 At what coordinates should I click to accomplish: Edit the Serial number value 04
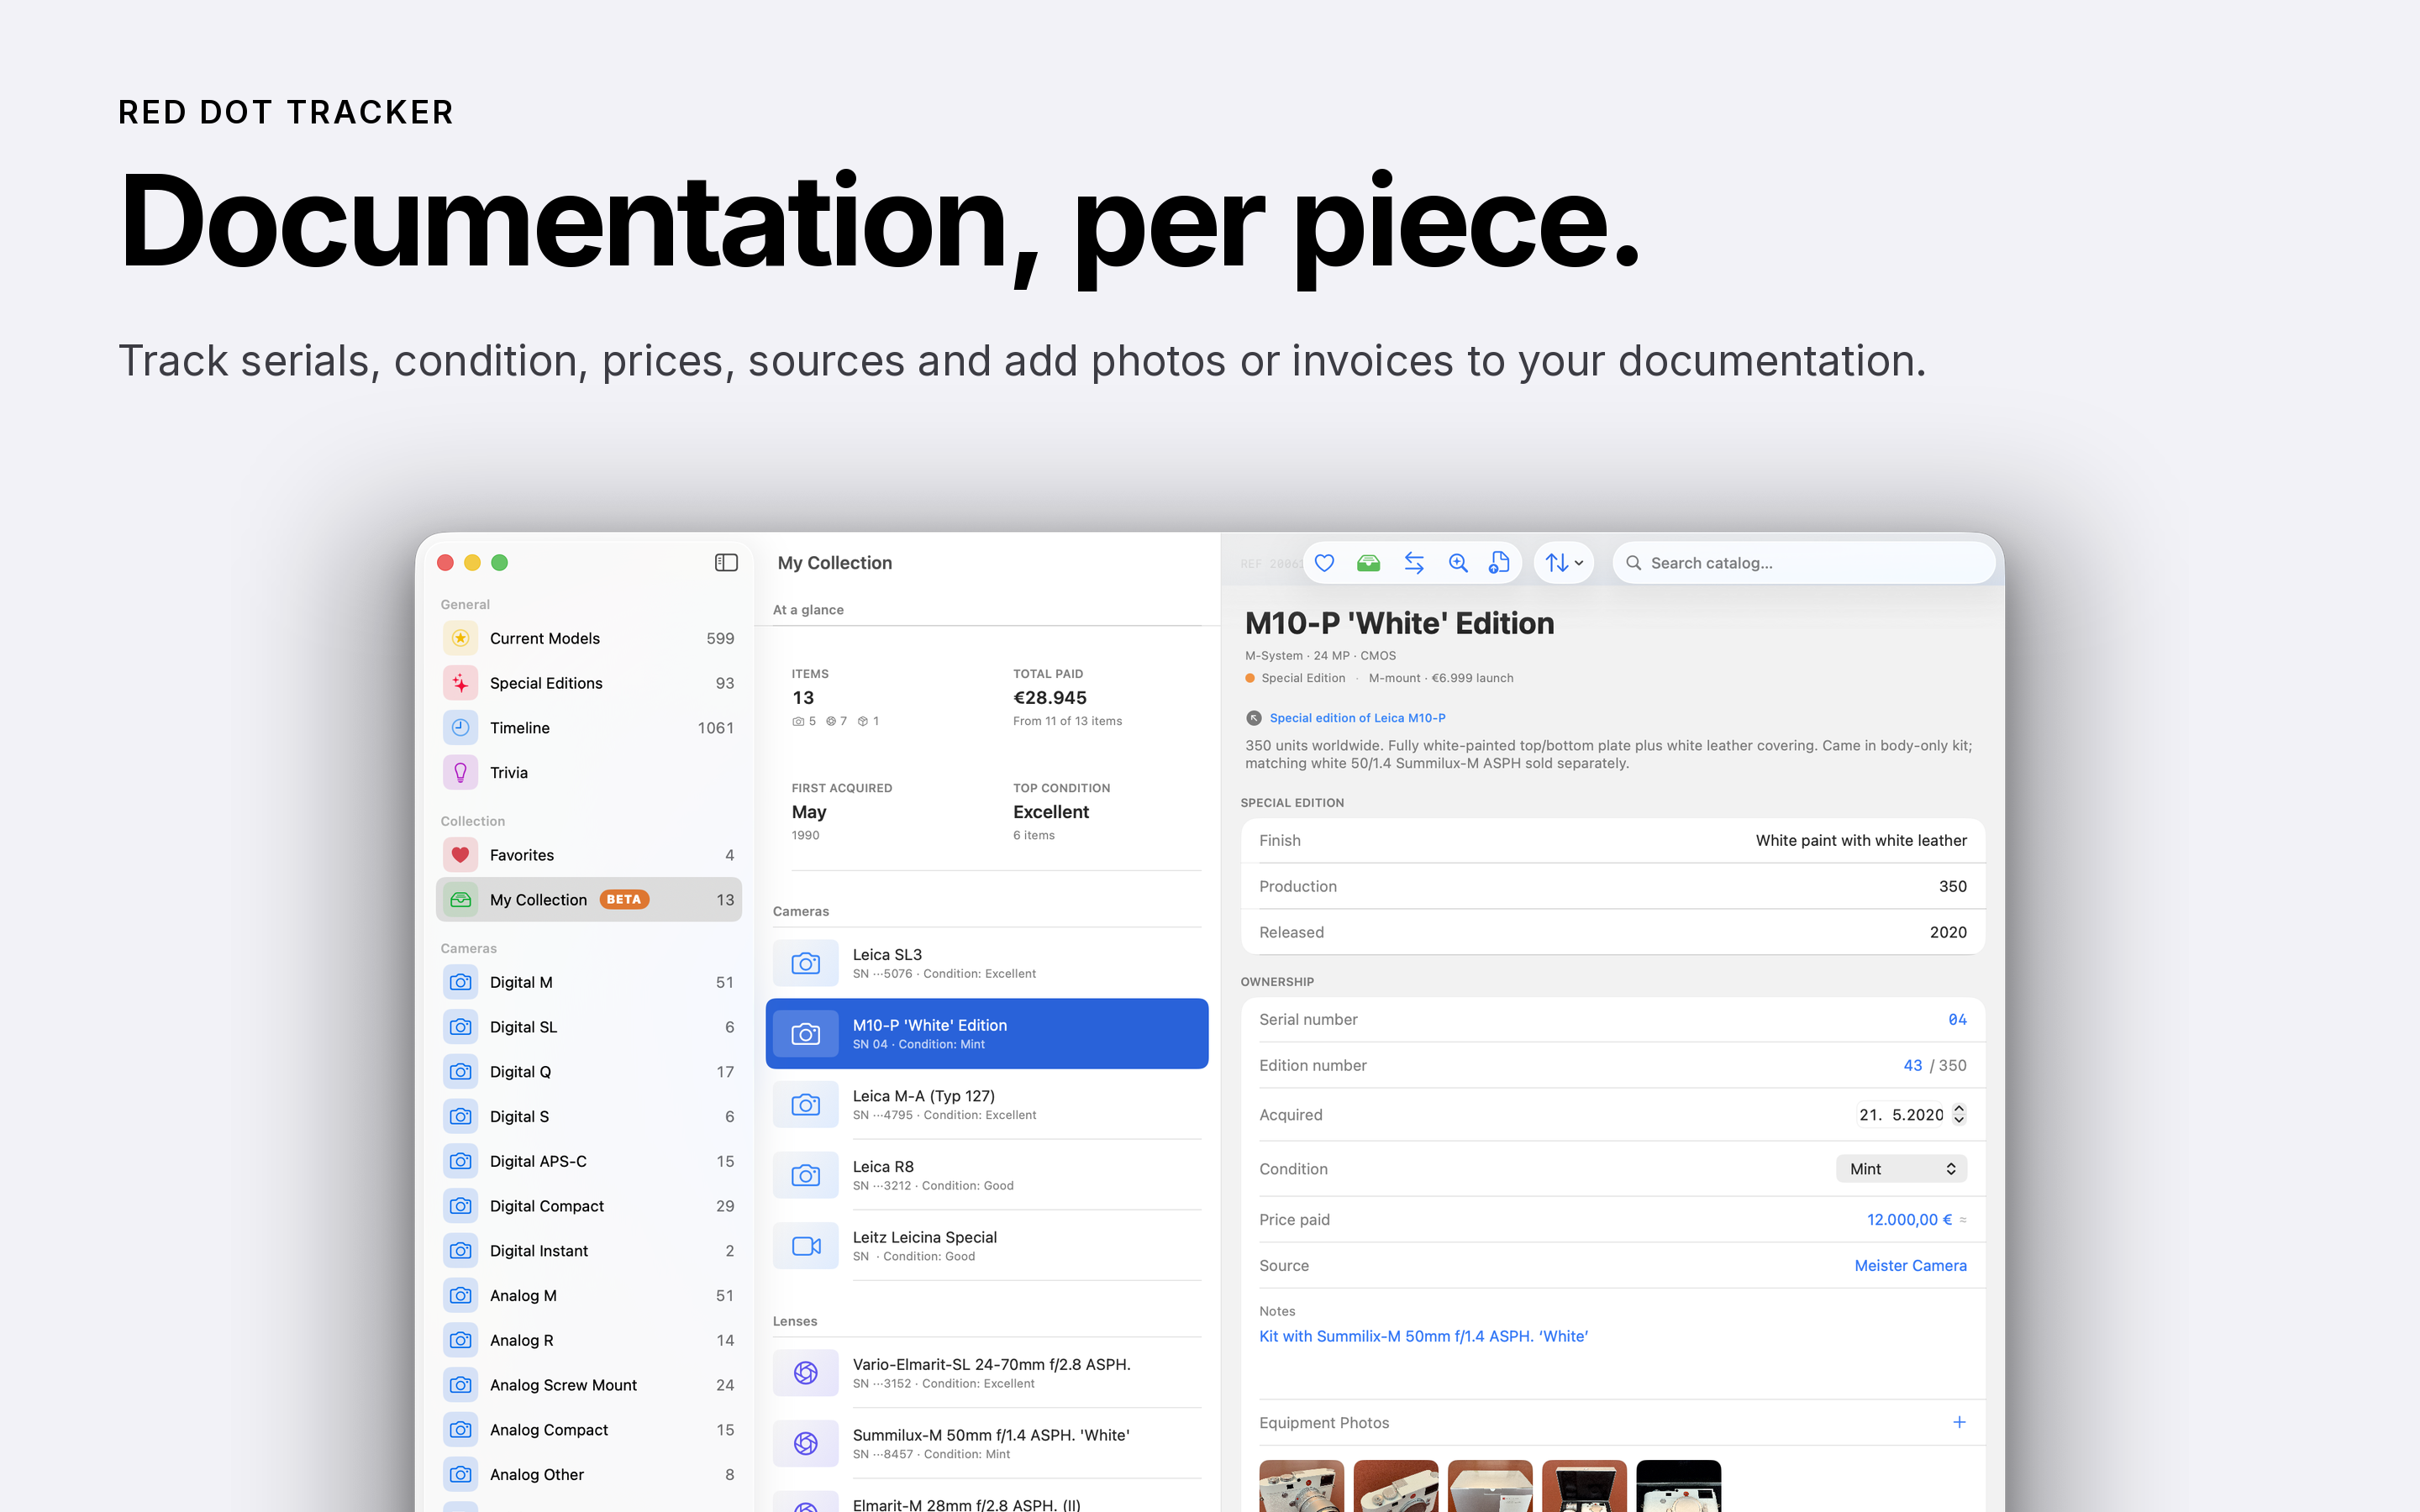click(1956, 1019)
